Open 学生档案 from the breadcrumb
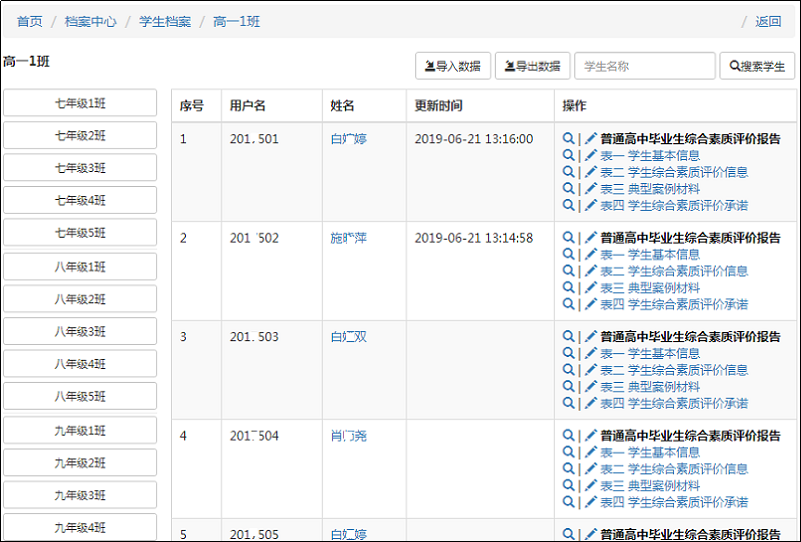This screenshot has width=801, height=542. tap(165, 21)
